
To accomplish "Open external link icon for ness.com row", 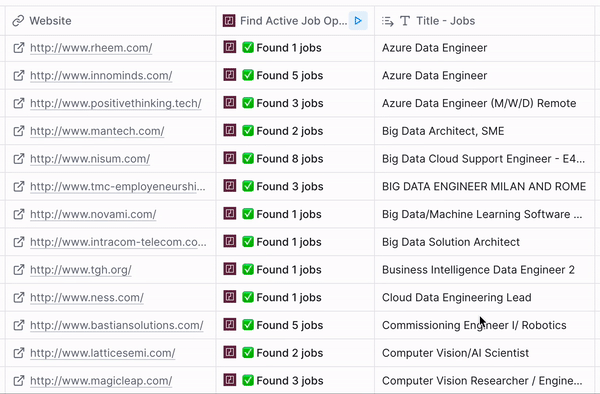I will (x=18, y=297).
